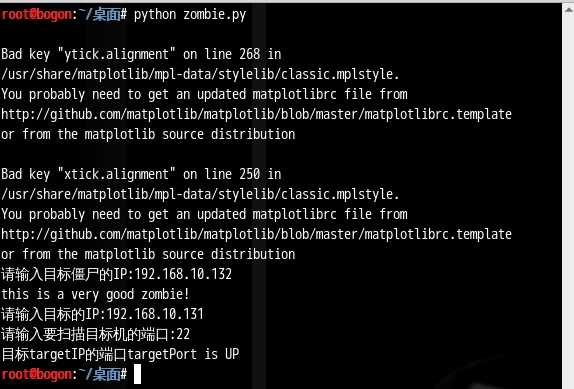
Task: Click the classic.mplstyle path in xtick warning
Action: pos(200,194)
